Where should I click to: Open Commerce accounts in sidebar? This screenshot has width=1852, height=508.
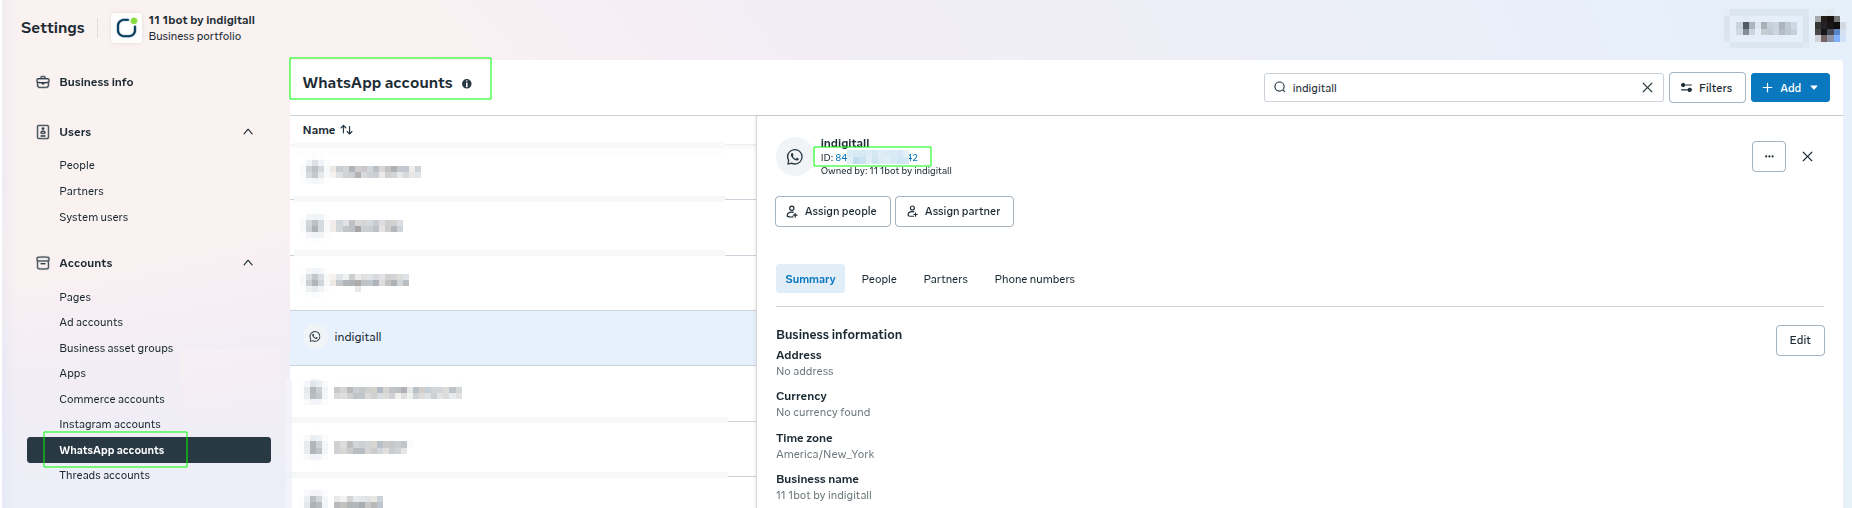111,399
